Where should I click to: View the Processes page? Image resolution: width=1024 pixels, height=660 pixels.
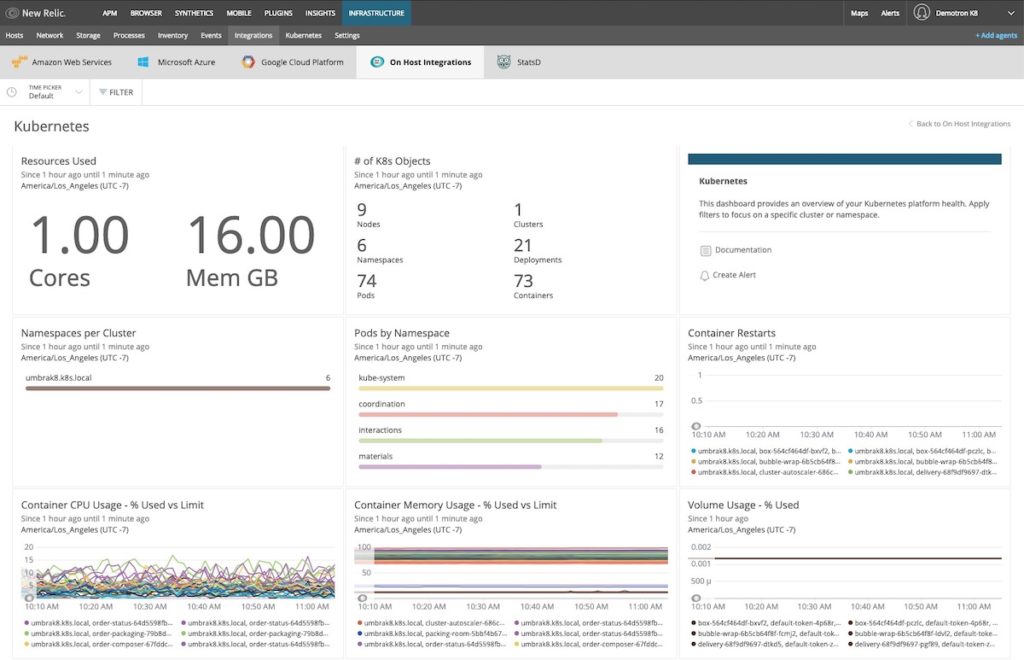[x=129, y=35]
